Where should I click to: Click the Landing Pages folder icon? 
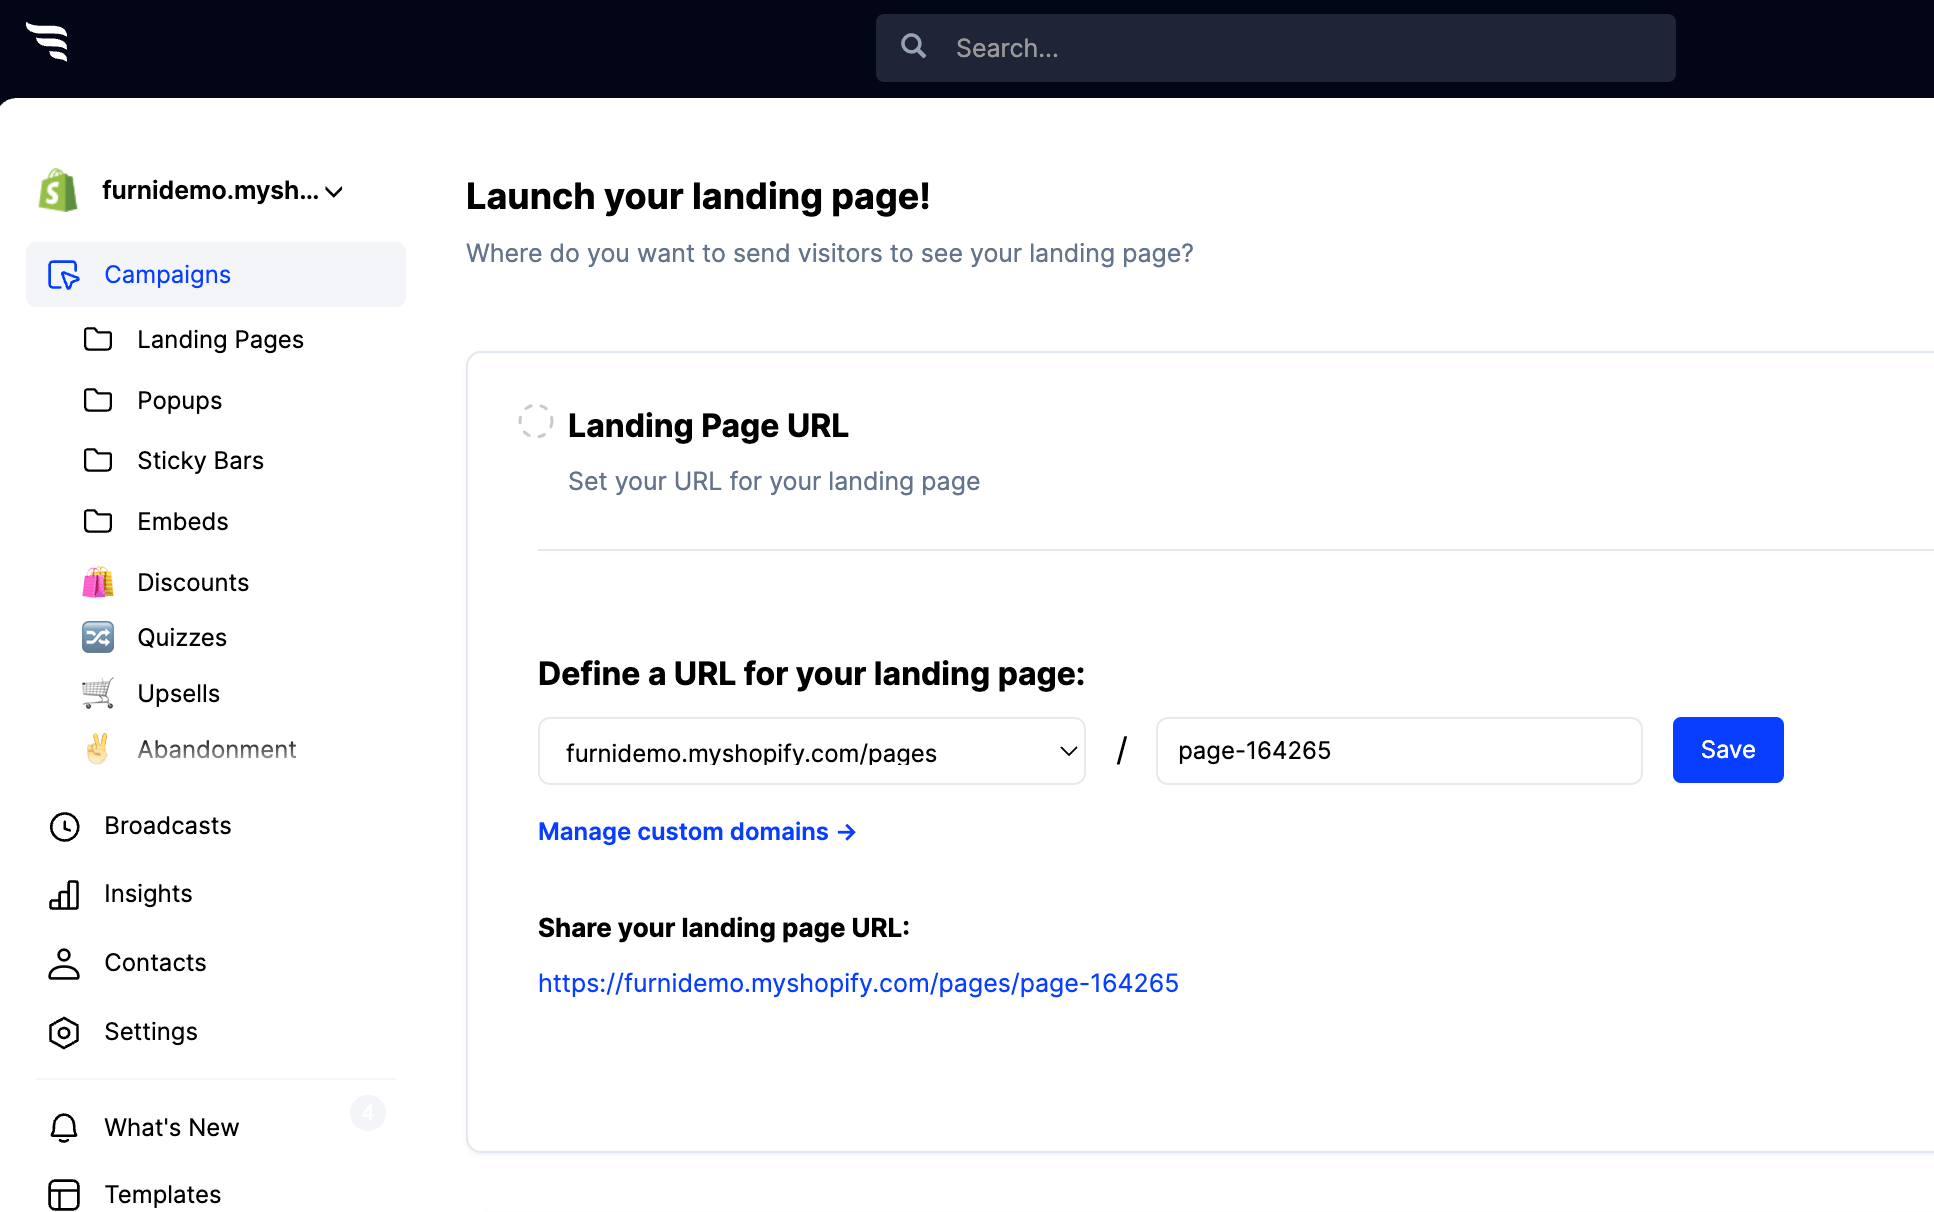pyautogui.click(x=98, y=339)
